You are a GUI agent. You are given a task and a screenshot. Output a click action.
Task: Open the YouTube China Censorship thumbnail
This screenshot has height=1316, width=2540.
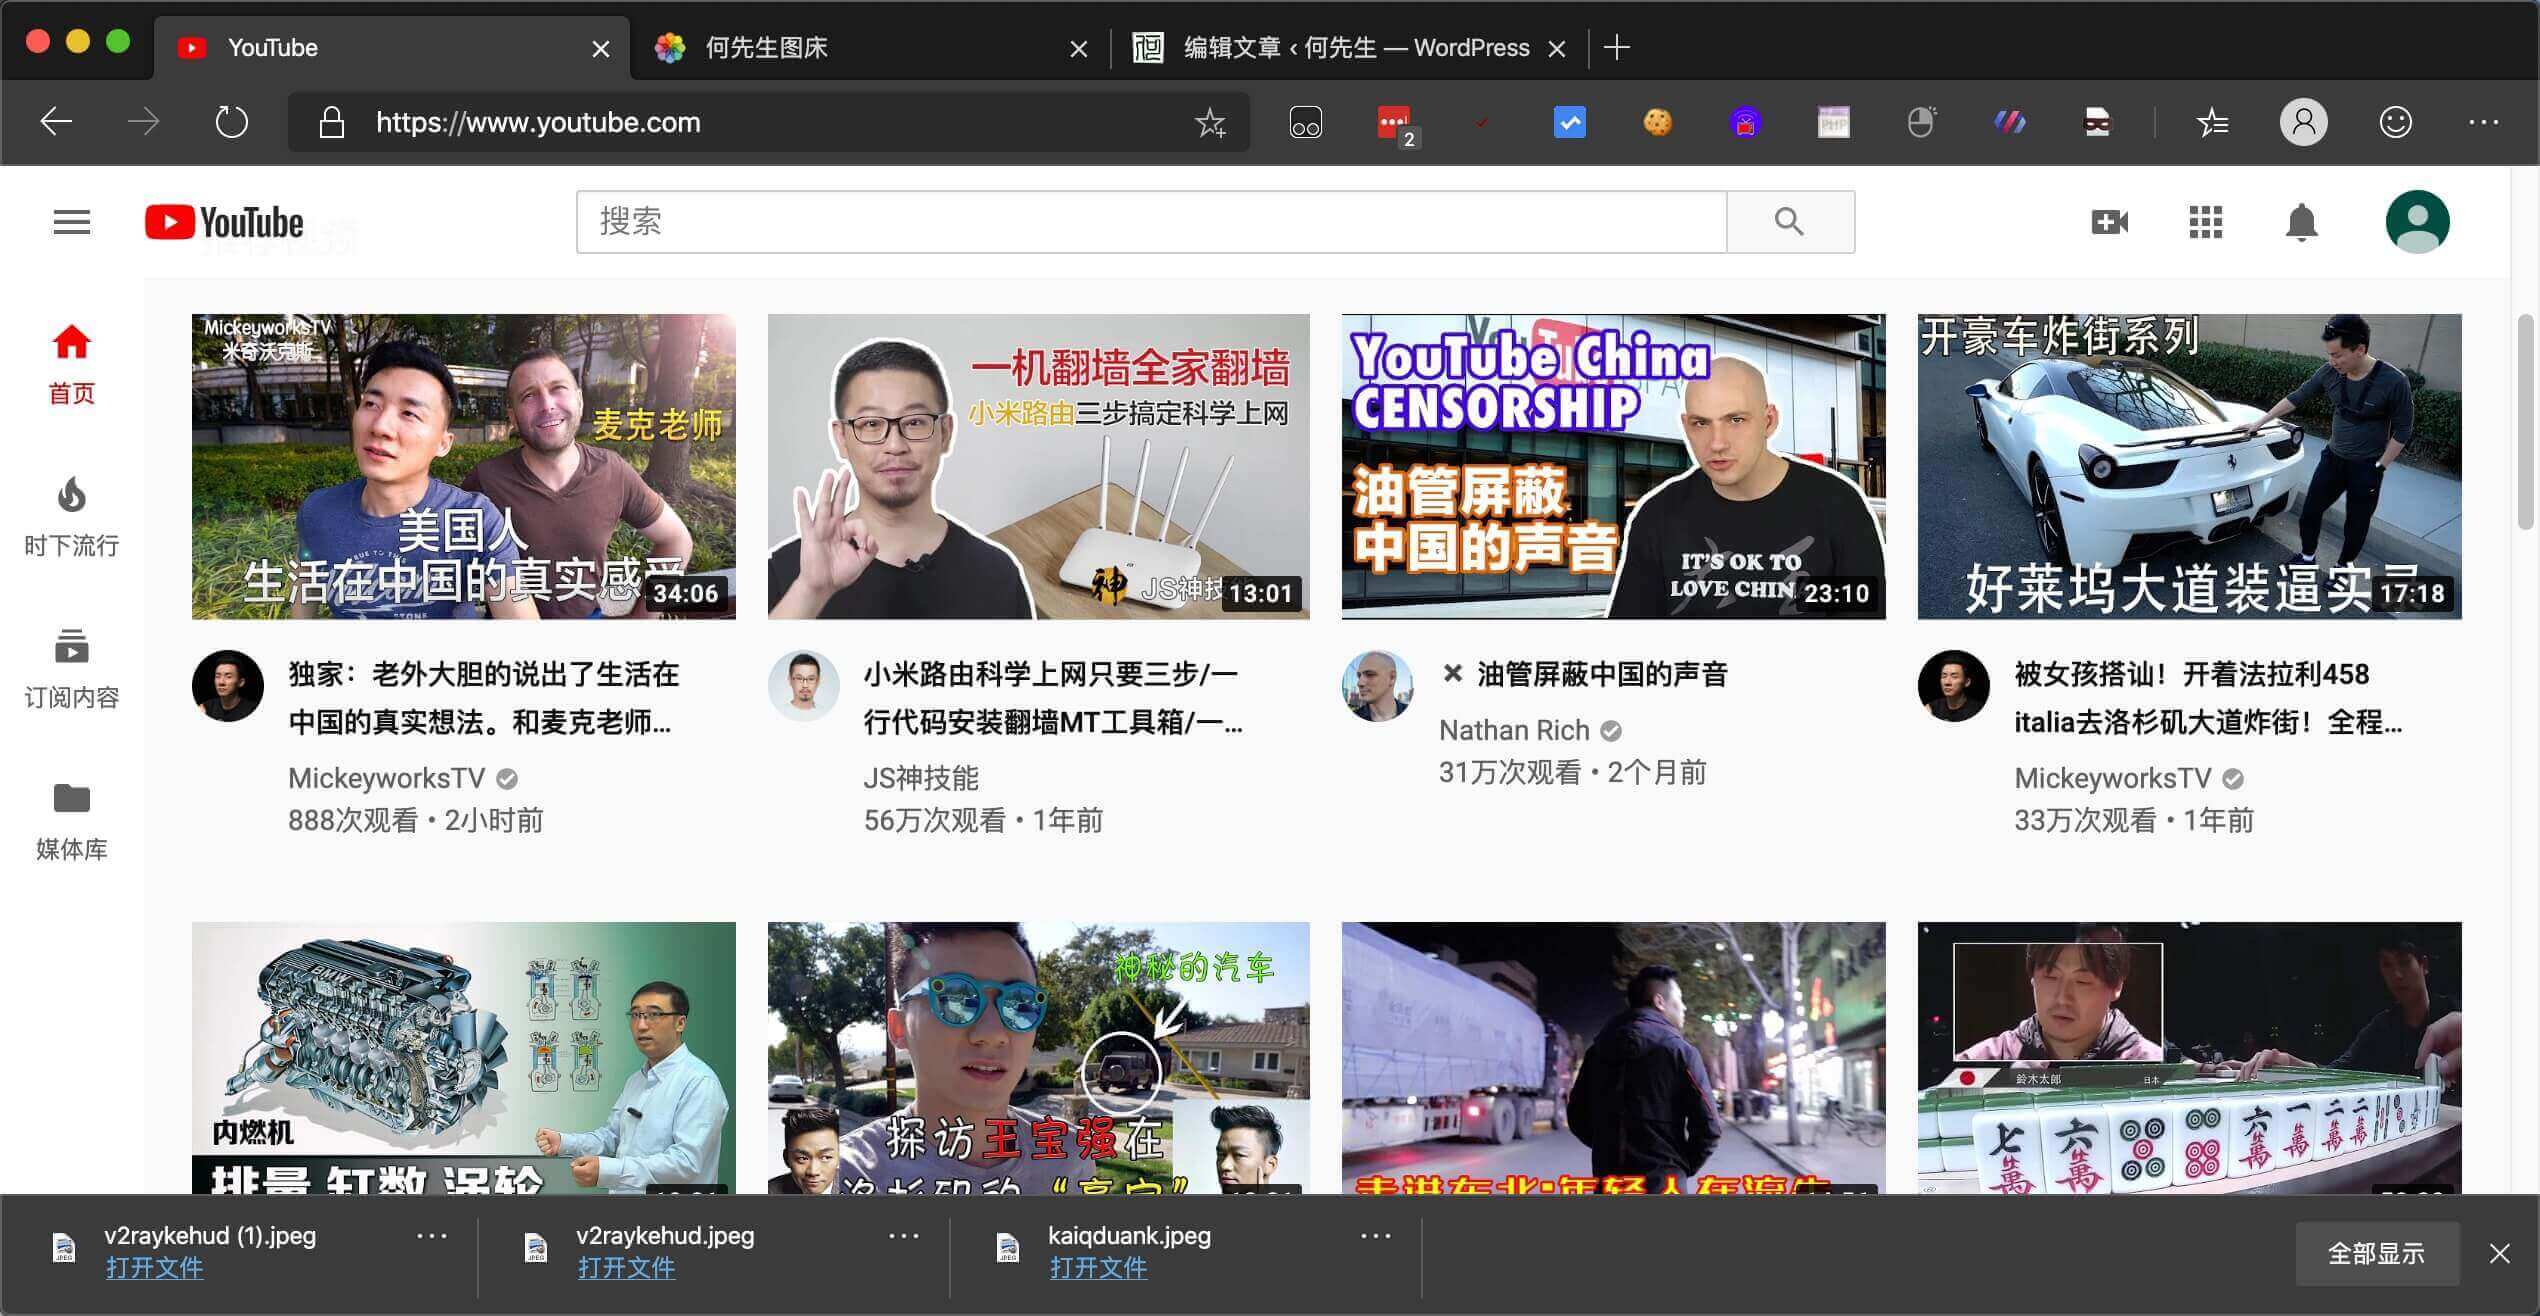(x=1613, y=466)
